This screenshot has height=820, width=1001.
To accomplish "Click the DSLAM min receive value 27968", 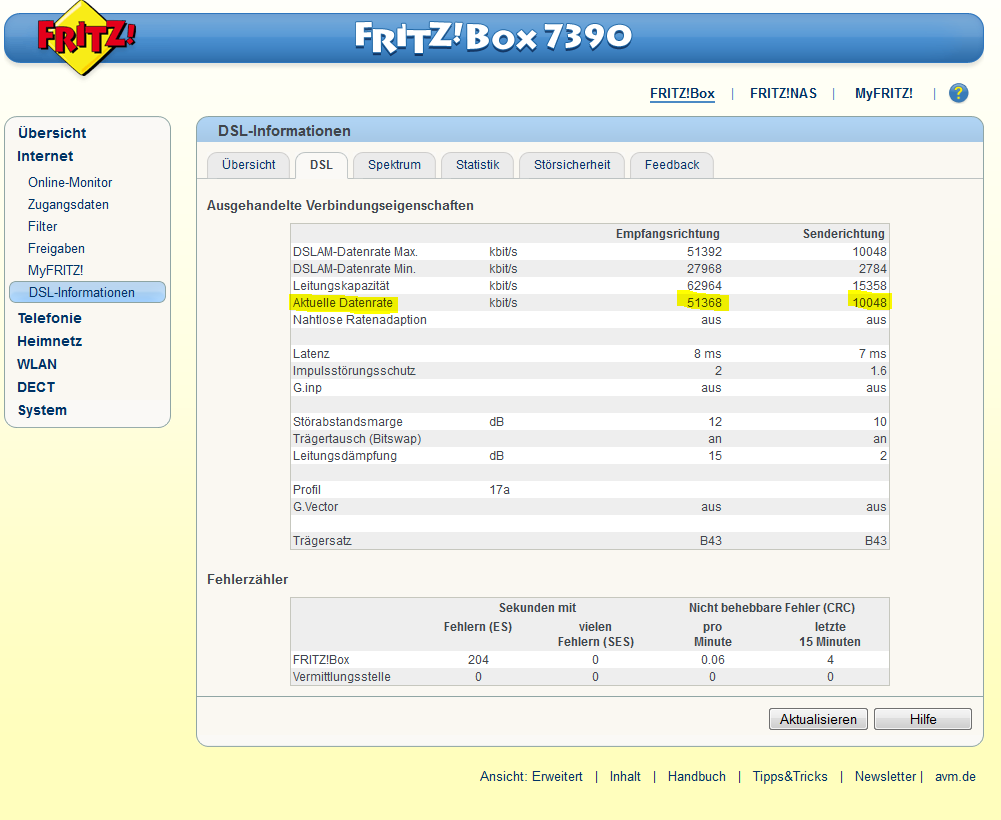I will [704, 269].
